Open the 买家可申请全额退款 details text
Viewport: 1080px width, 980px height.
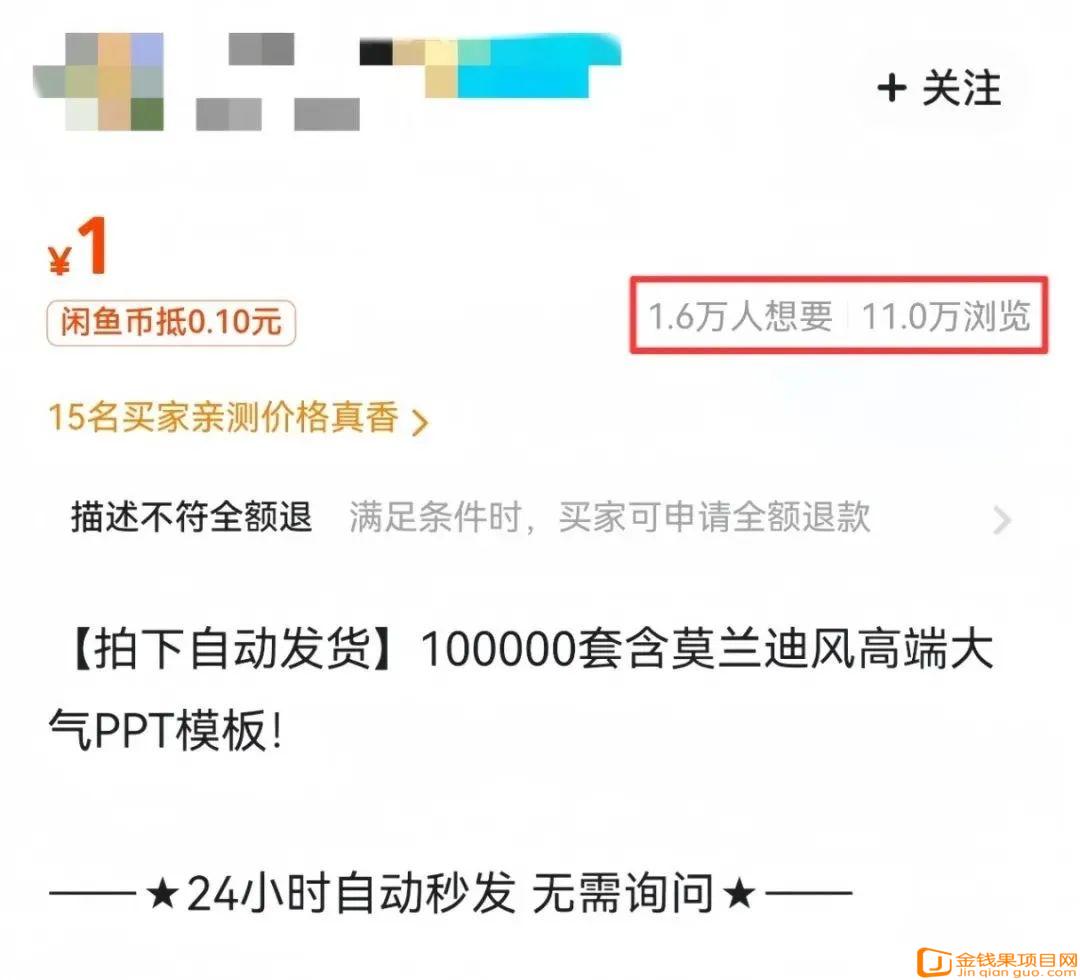(x=714, y=517)
